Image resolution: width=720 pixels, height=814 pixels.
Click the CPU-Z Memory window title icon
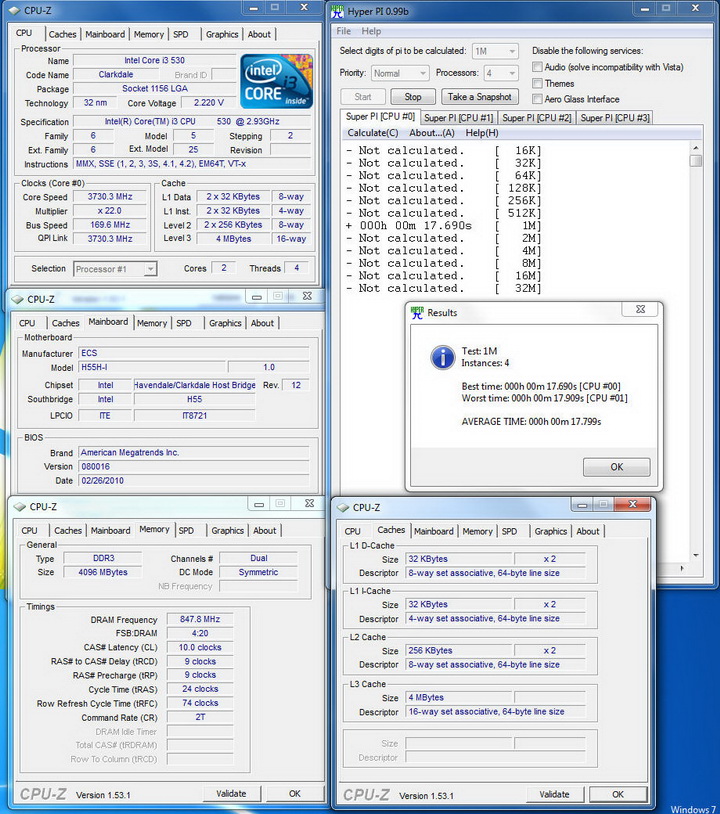coord(20,507)
